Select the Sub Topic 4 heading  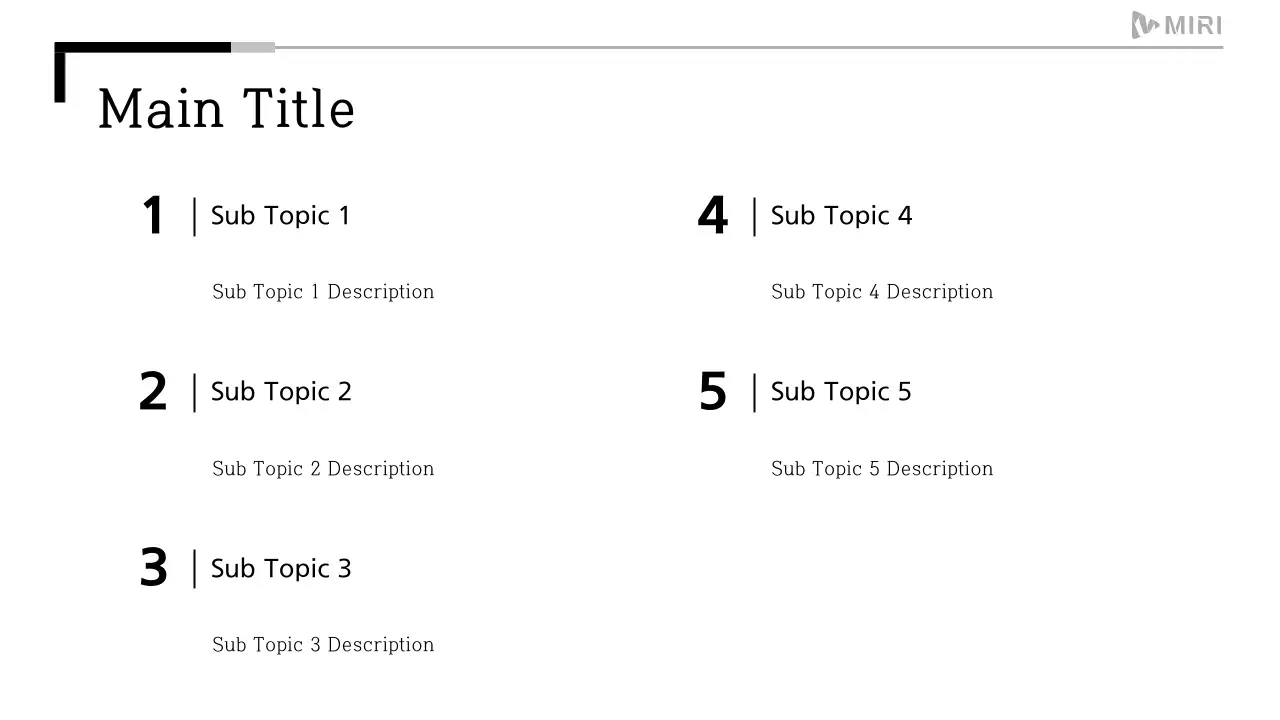(x=841, y=216)
